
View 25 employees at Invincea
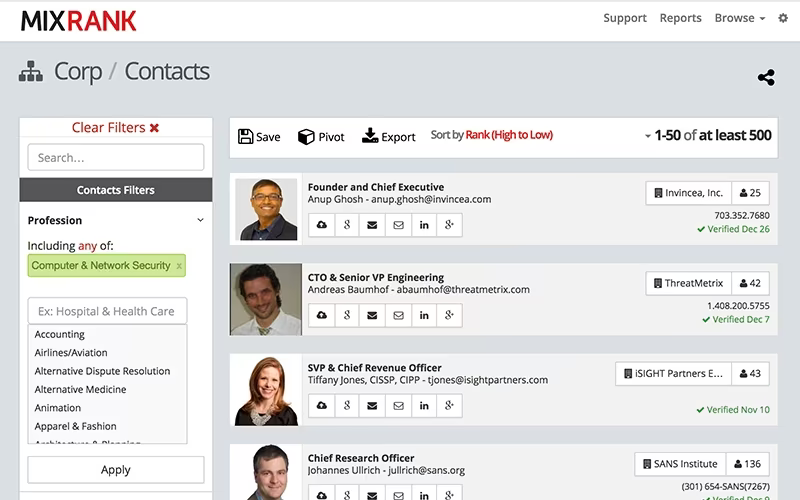click(750, 193)
